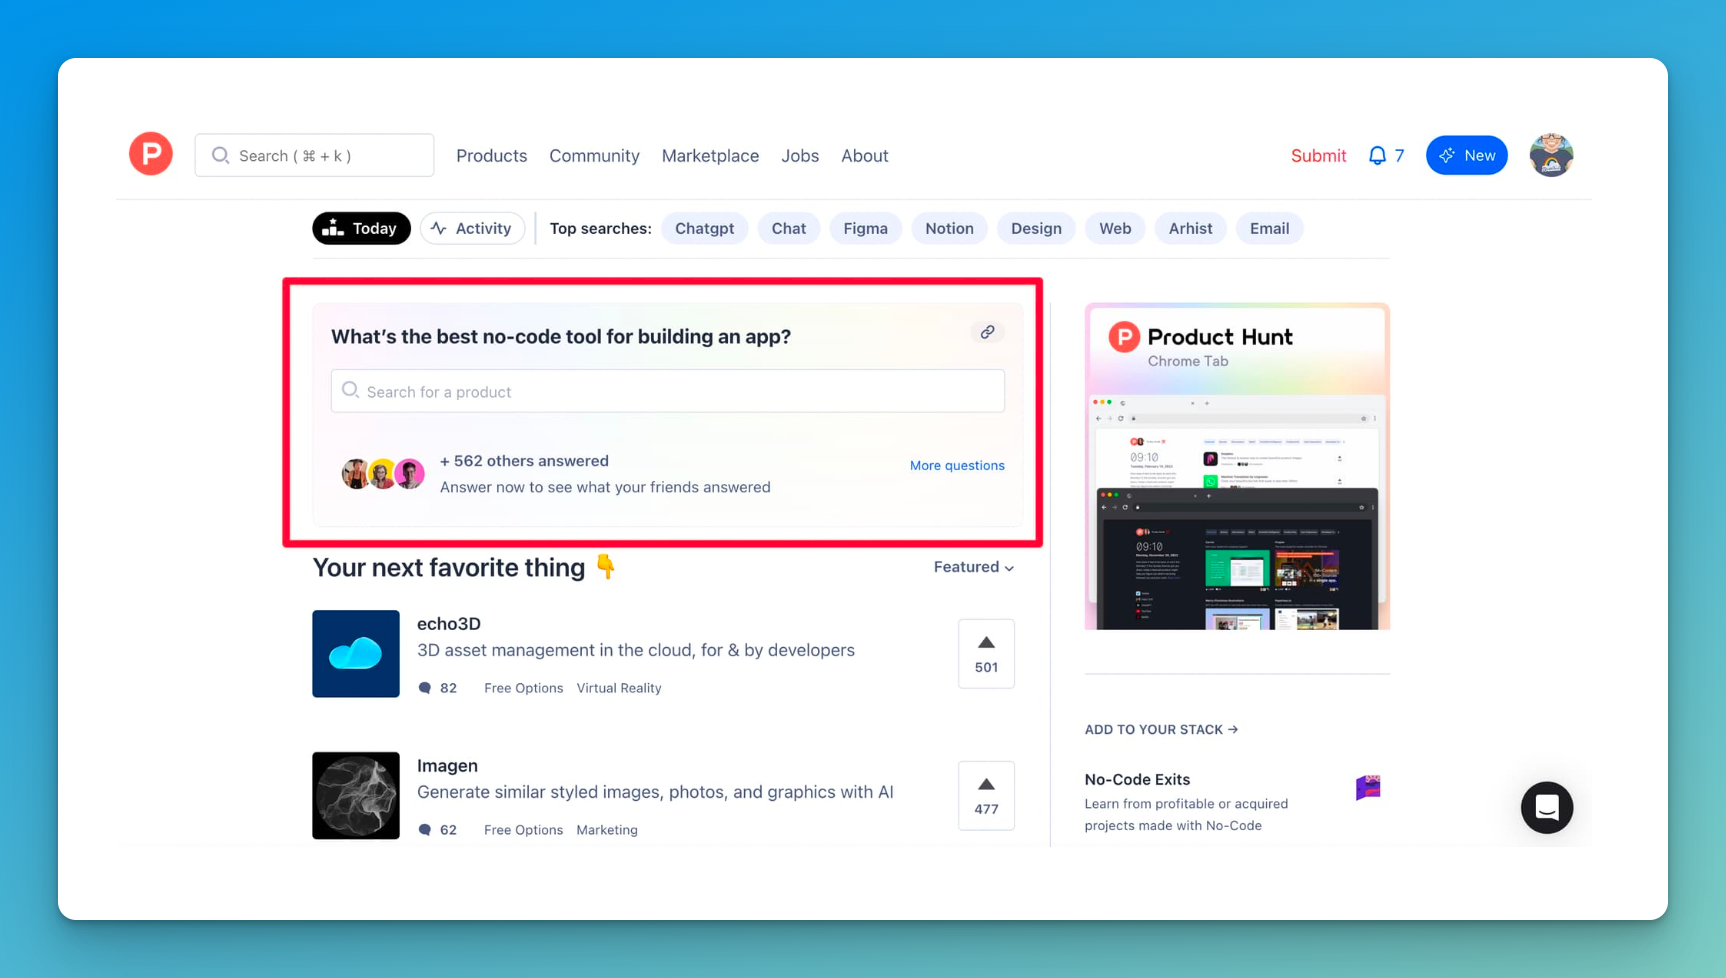Click the New button

click(x=1466, y=155)
